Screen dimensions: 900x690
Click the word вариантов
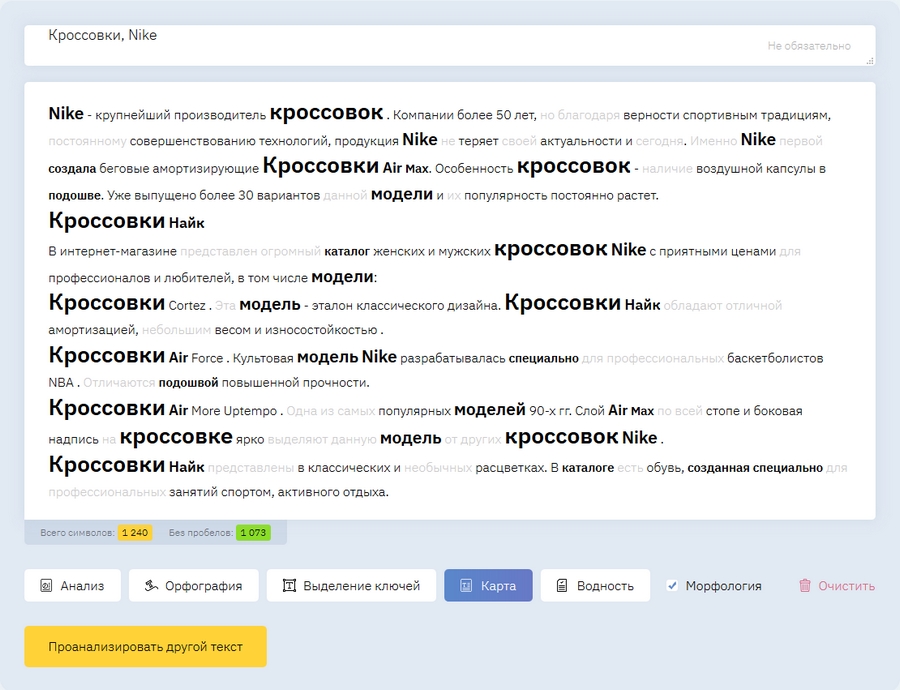[x=288, y=196]
